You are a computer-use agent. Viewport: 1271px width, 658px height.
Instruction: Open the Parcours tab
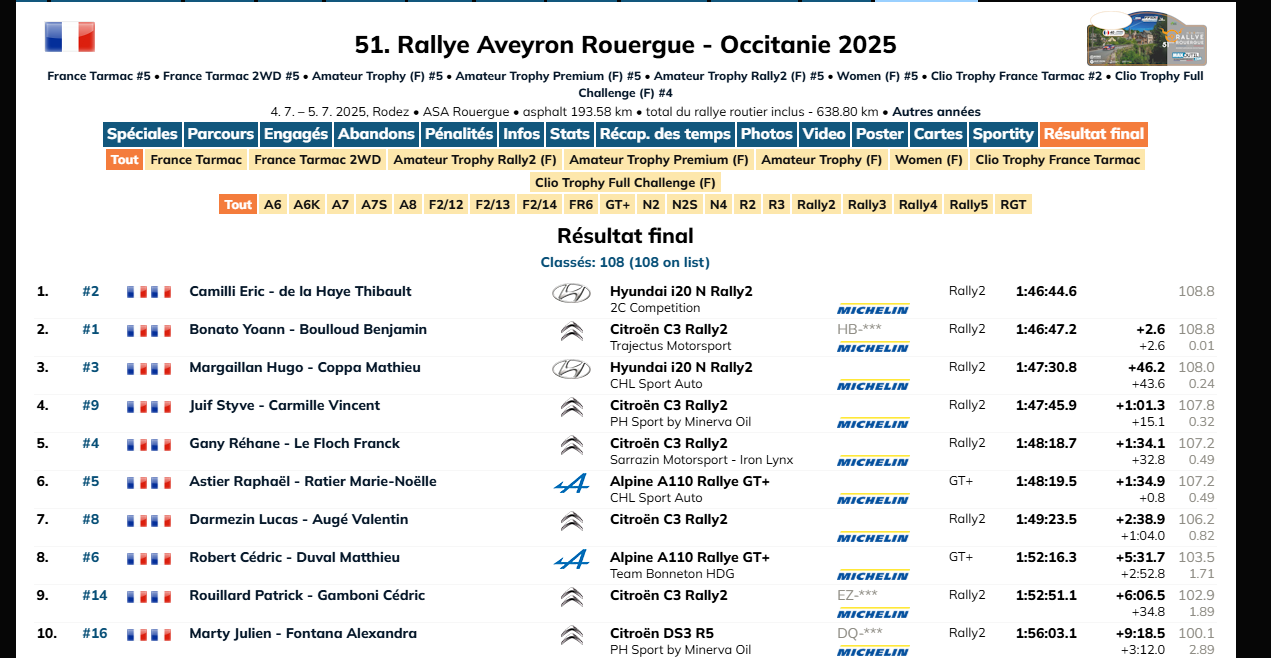[221, 134]
